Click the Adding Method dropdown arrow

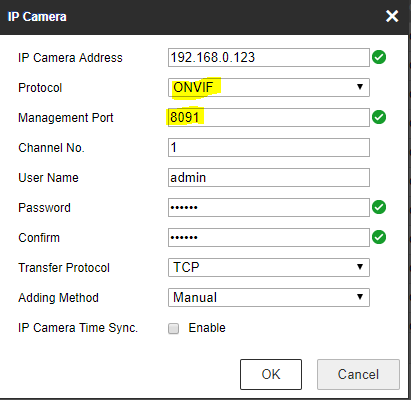(360, 297)
